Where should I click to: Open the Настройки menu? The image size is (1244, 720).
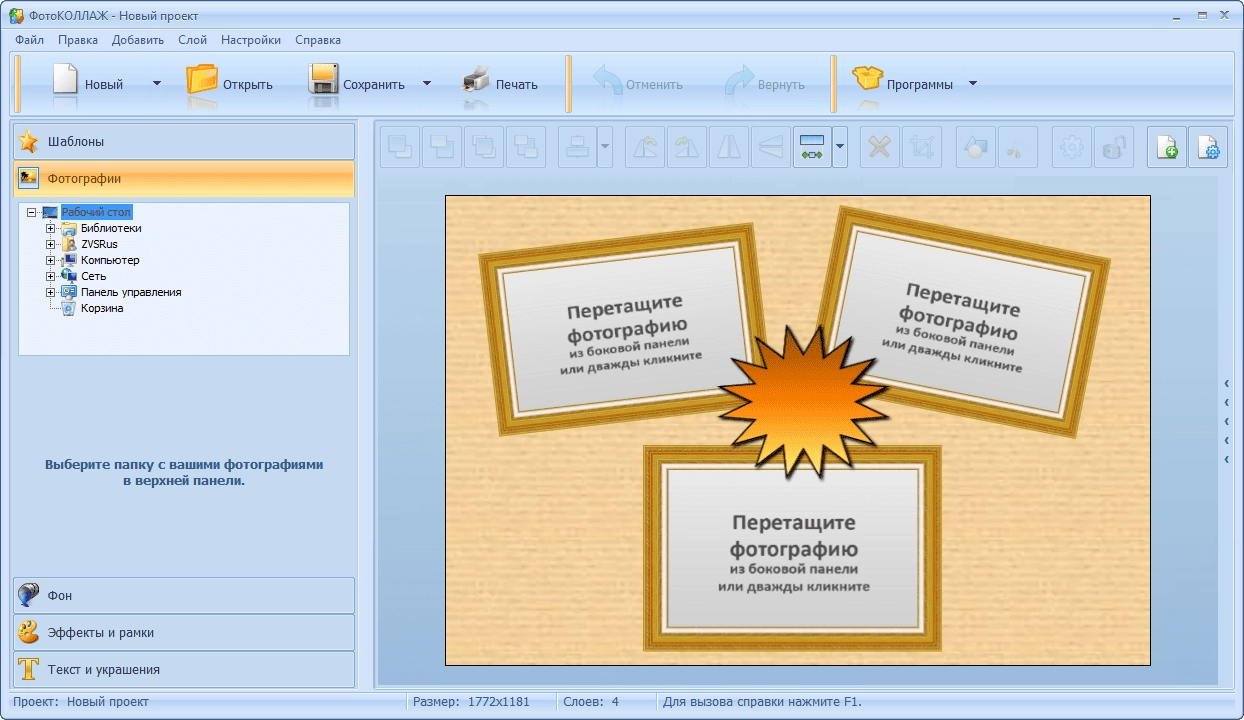tap(251, 40)
